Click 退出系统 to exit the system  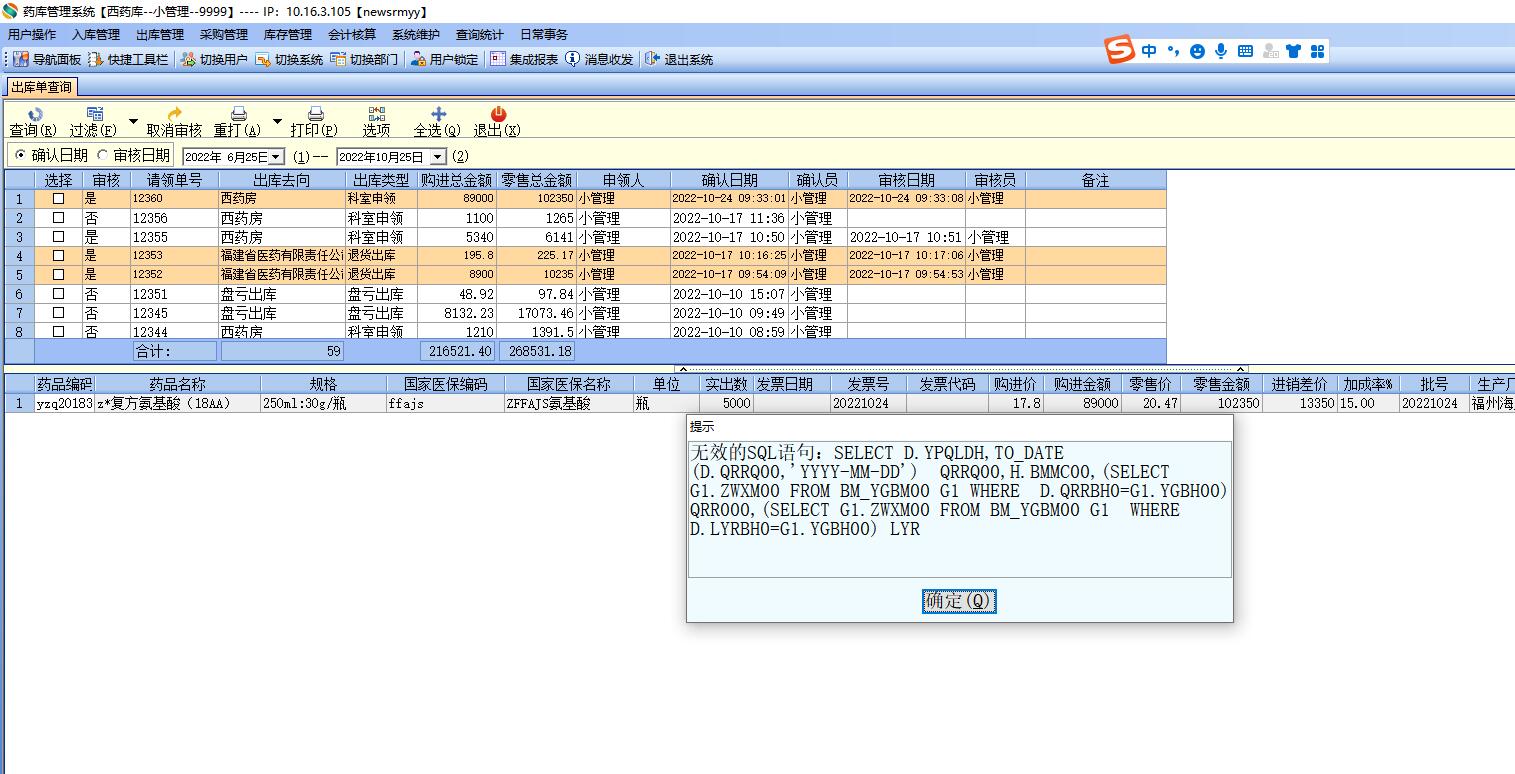(679, 59)
